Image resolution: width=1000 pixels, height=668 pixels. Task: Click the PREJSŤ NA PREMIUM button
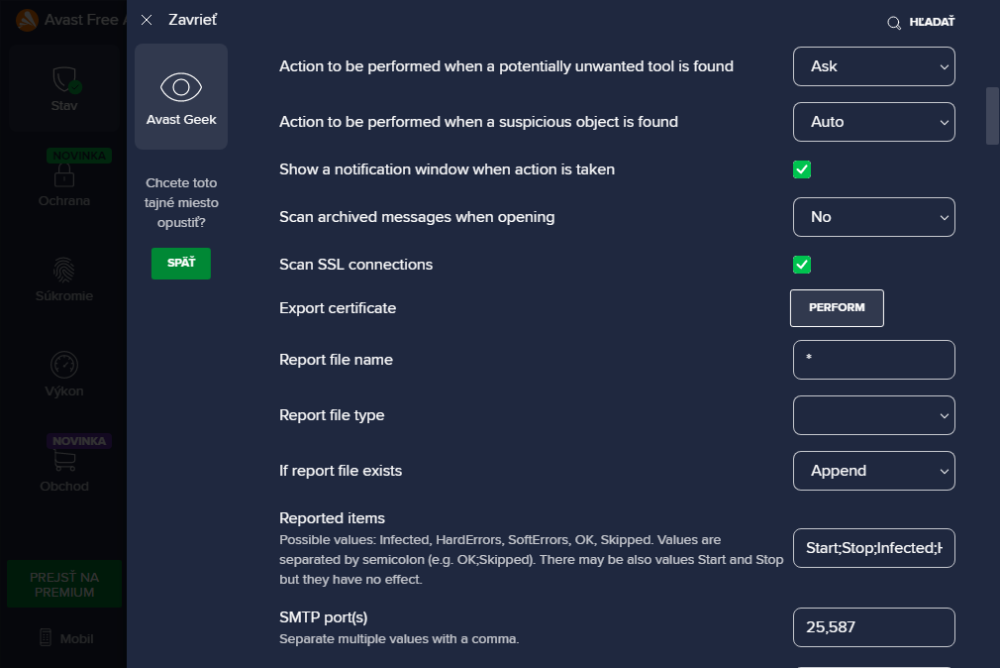coord(63,584)
